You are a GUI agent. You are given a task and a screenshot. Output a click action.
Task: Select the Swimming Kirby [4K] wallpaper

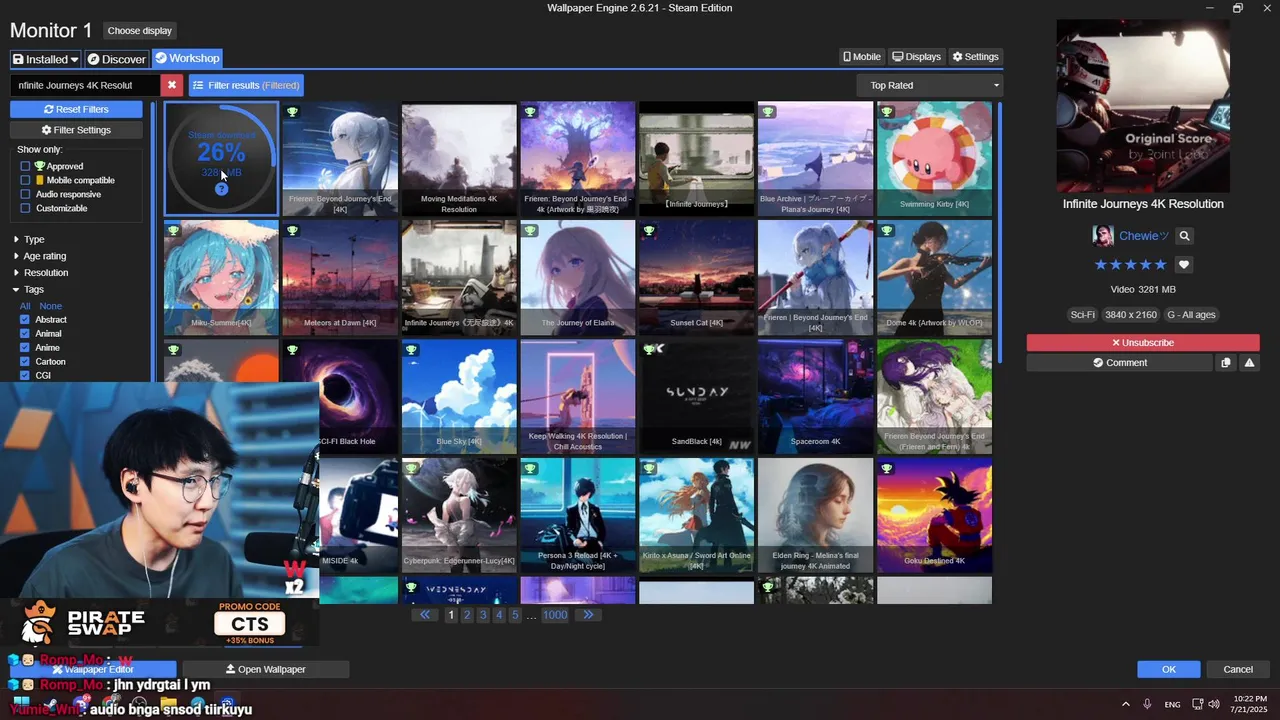(934, 159)
